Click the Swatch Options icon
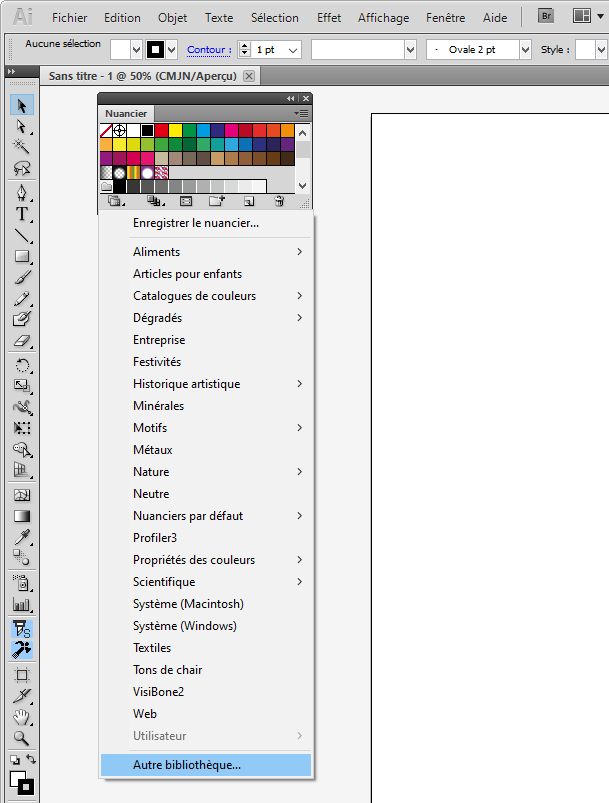 point(186,201)
